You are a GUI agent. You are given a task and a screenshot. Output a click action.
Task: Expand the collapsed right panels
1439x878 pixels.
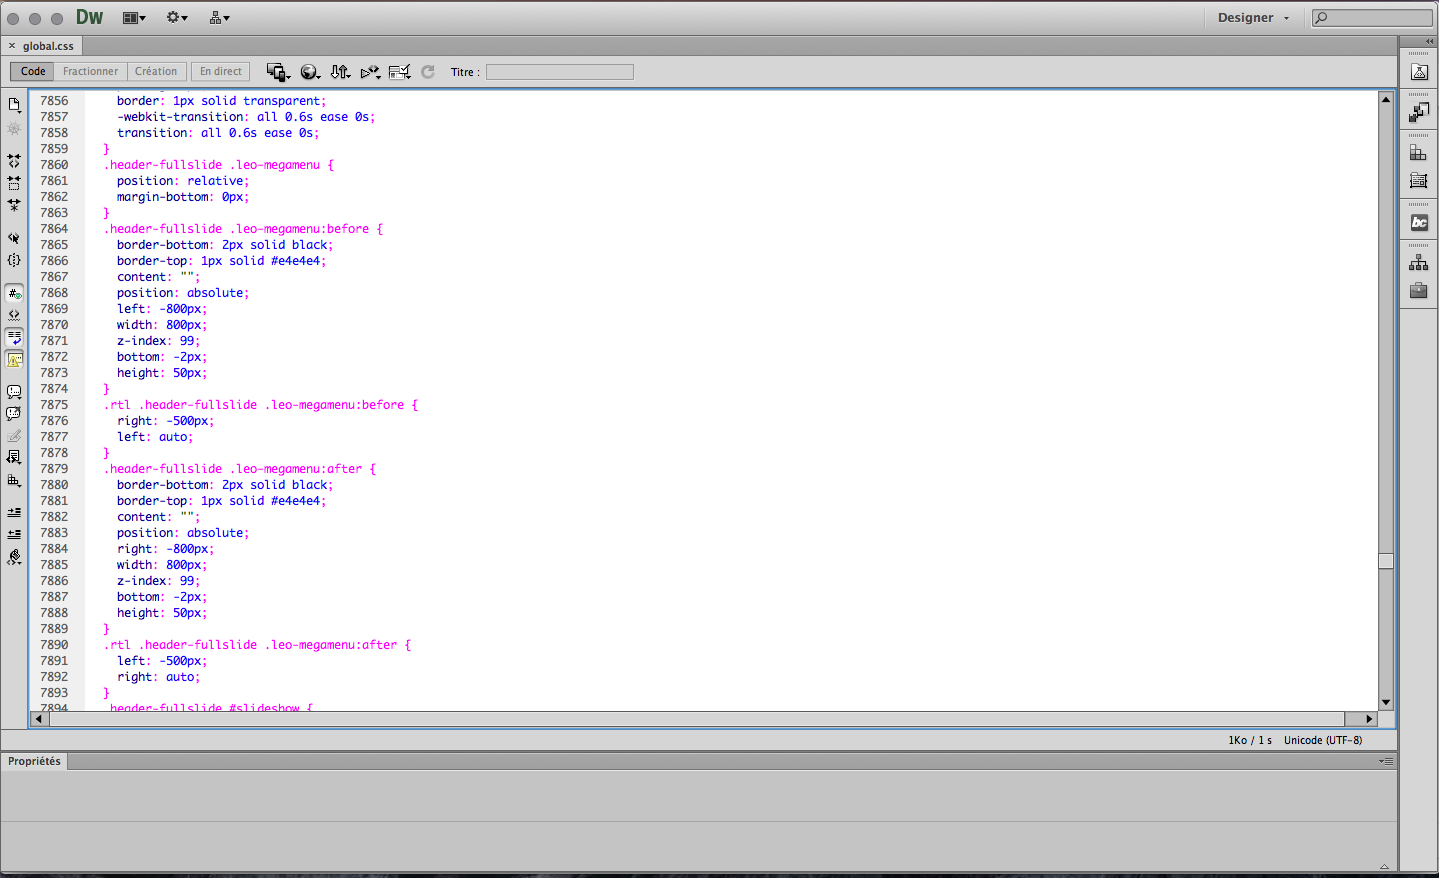pos(1429,41)
